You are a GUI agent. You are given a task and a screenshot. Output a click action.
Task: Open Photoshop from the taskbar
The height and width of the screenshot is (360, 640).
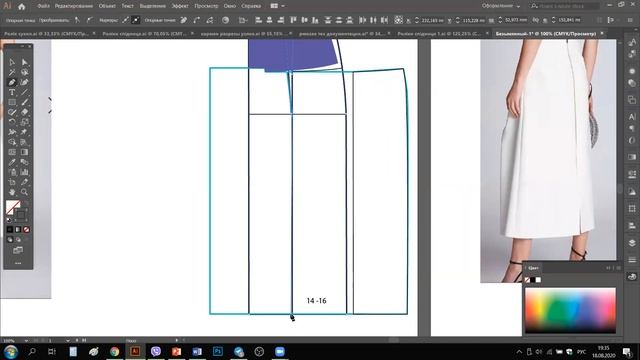(218, 351)
